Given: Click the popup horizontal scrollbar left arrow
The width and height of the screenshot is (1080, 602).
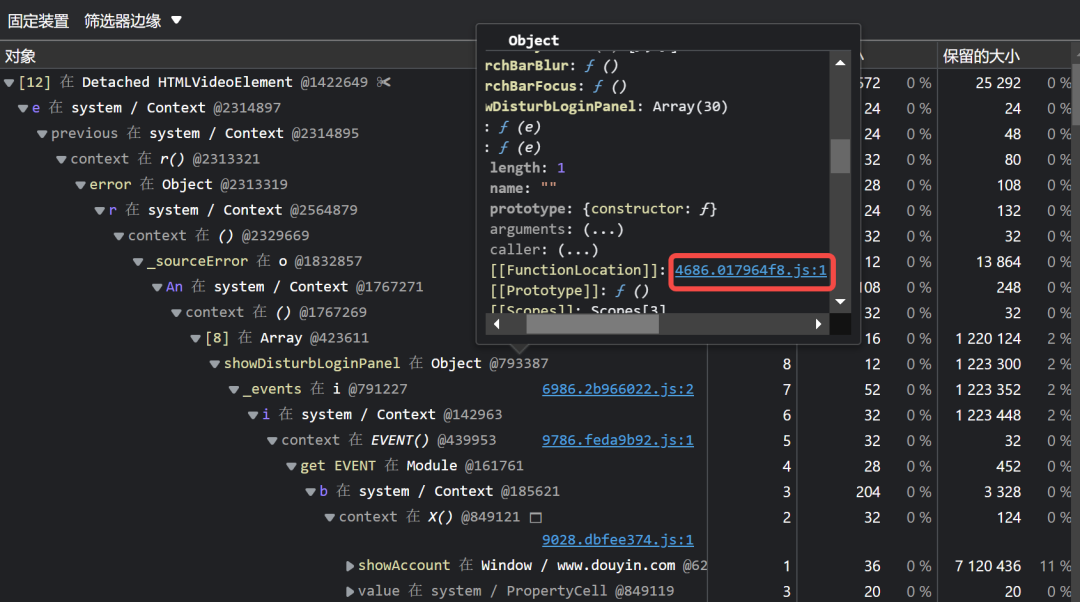Looking at the screenshot, I should pyautogui.click(x=496, y=324).
